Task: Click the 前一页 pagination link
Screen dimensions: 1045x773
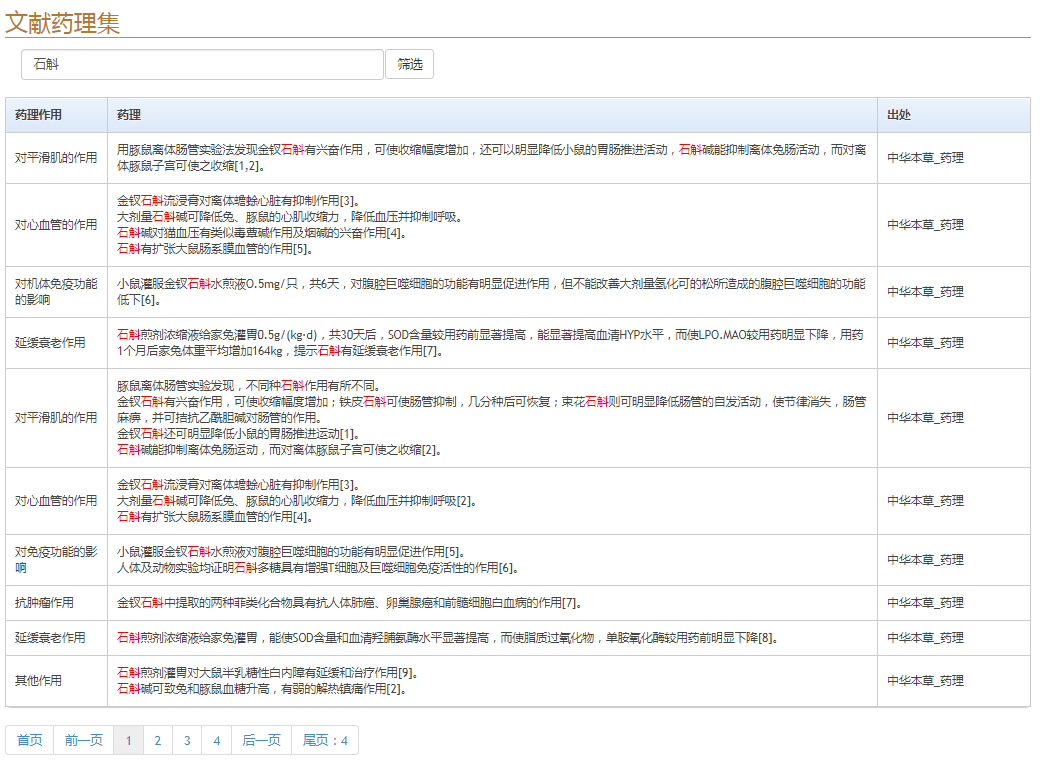Action: pyautogui.click(x=84, y=740)
